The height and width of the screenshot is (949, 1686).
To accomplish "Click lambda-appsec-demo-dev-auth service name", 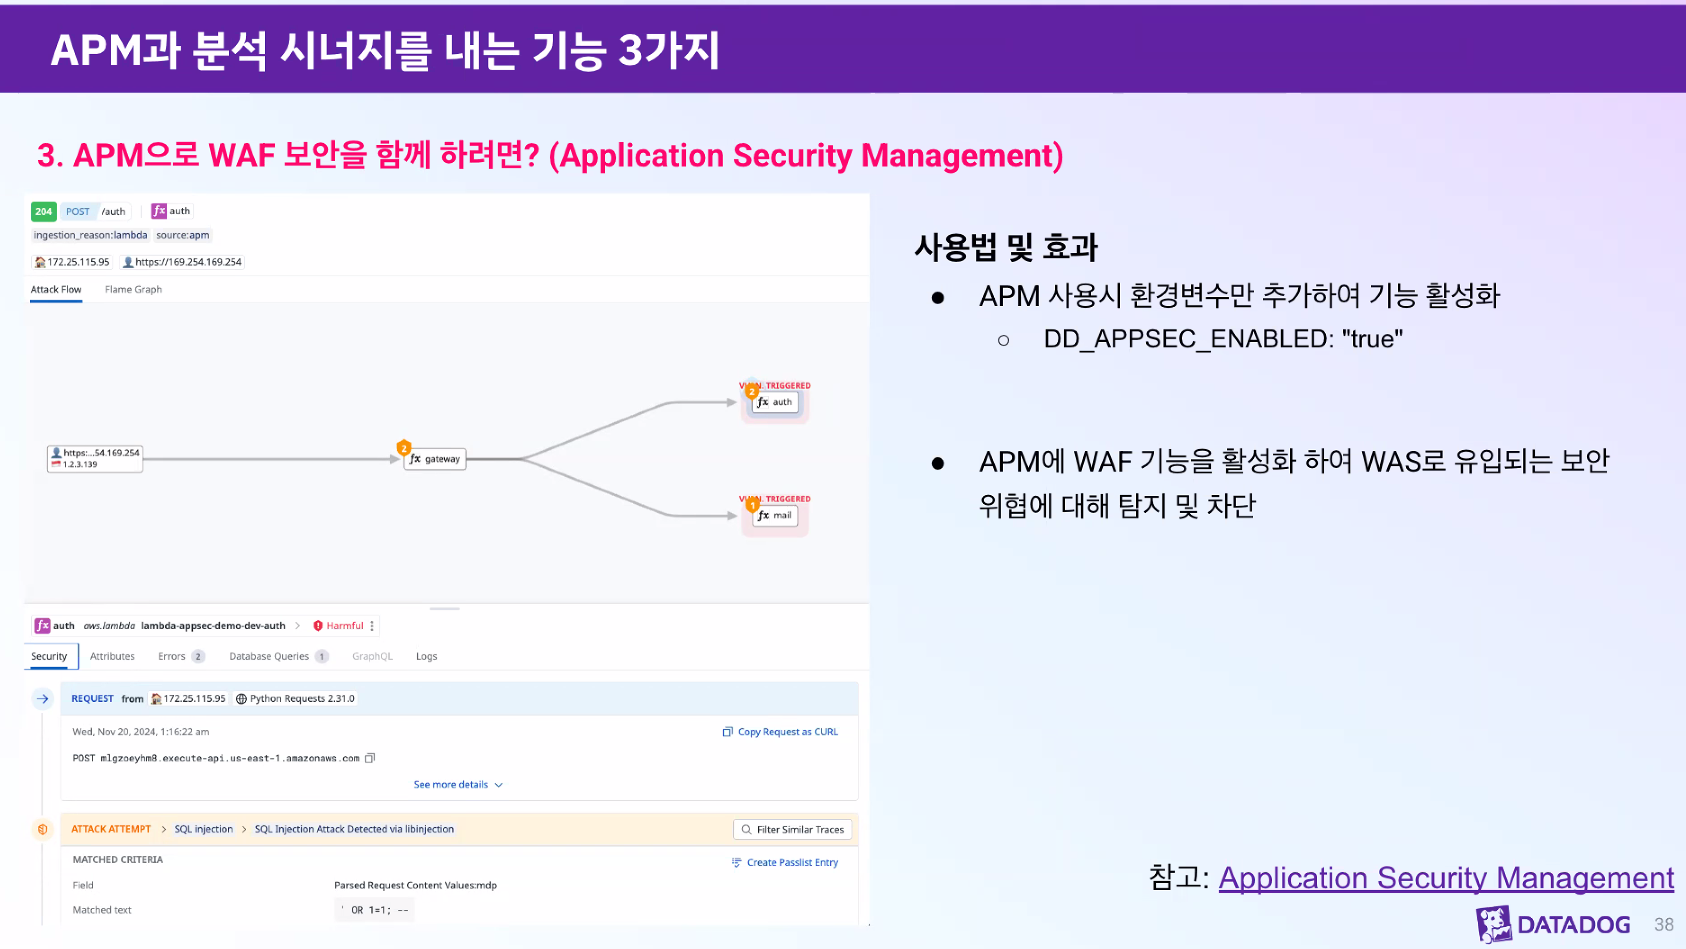I will 213,626.
